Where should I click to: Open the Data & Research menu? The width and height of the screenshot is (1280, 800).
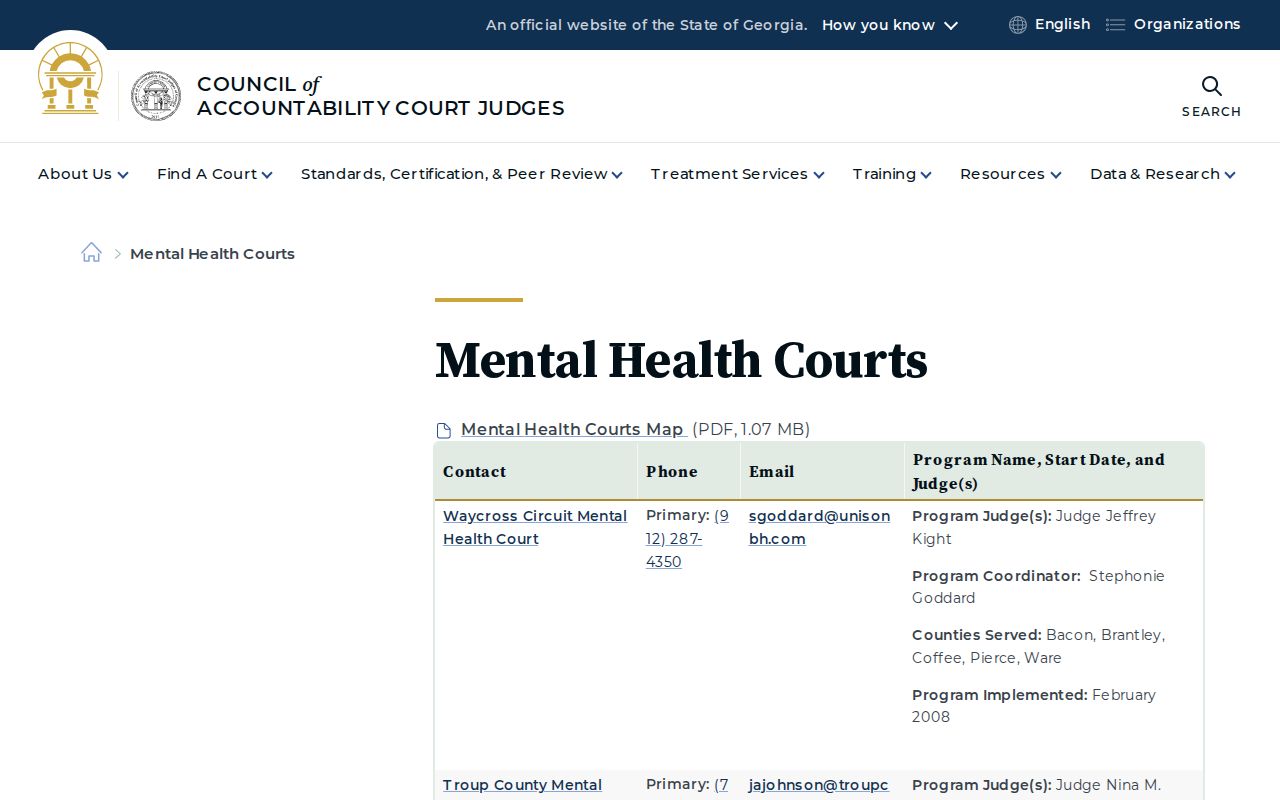coord(1163,174)
